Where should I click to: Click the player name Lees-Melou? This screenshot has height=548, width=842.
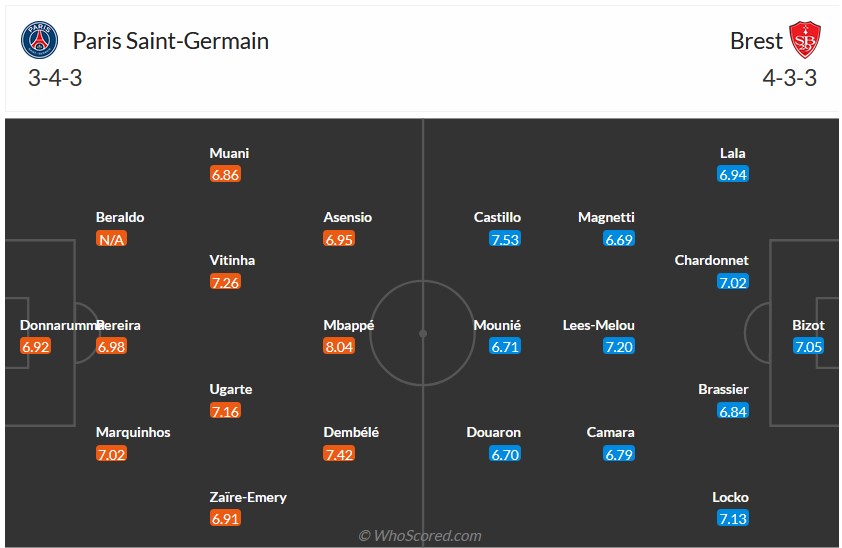(x=599, y=325)
